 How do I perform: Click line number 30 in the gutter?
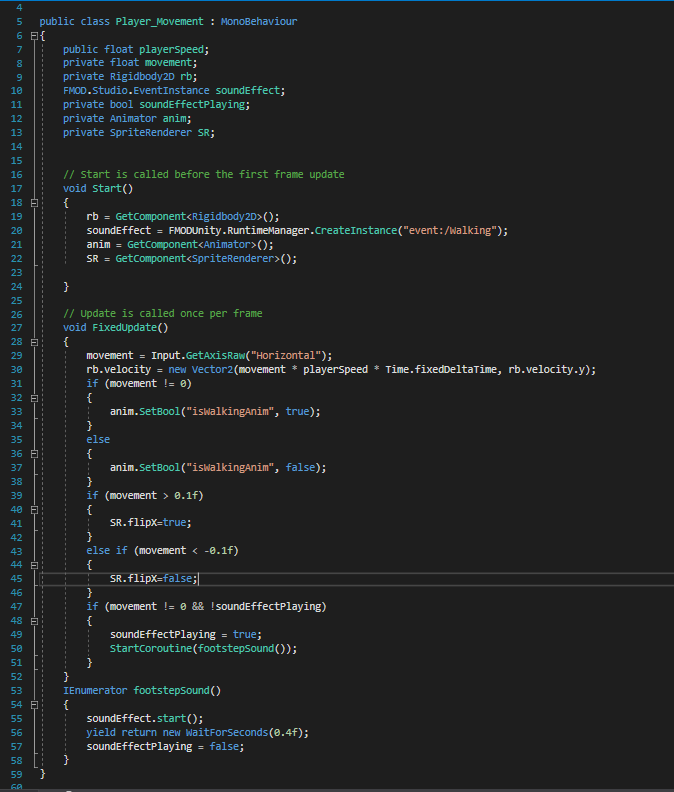[15, 369]
